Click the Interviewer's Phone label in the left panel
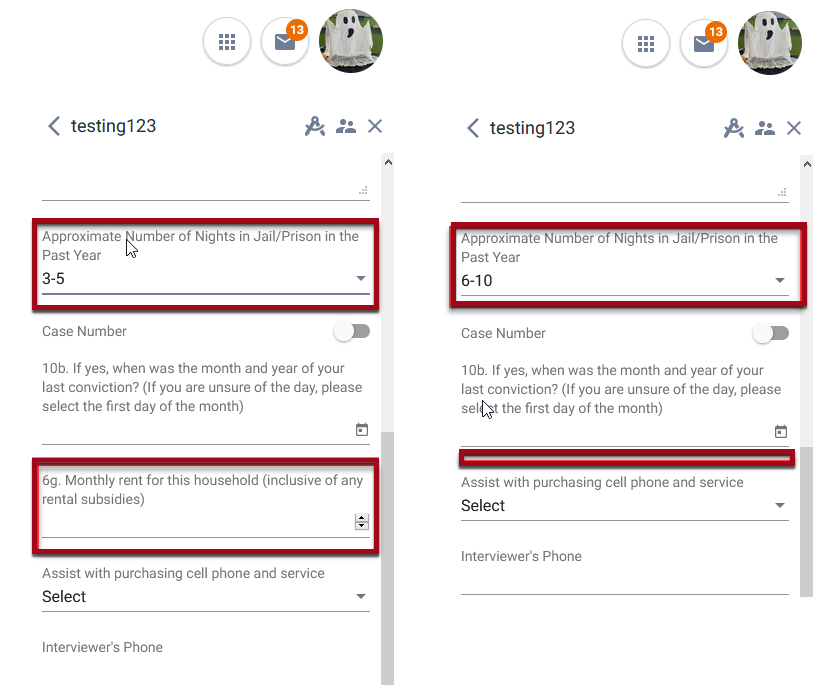The height and width of the screenshot is (685, 824). pos(102,647)
